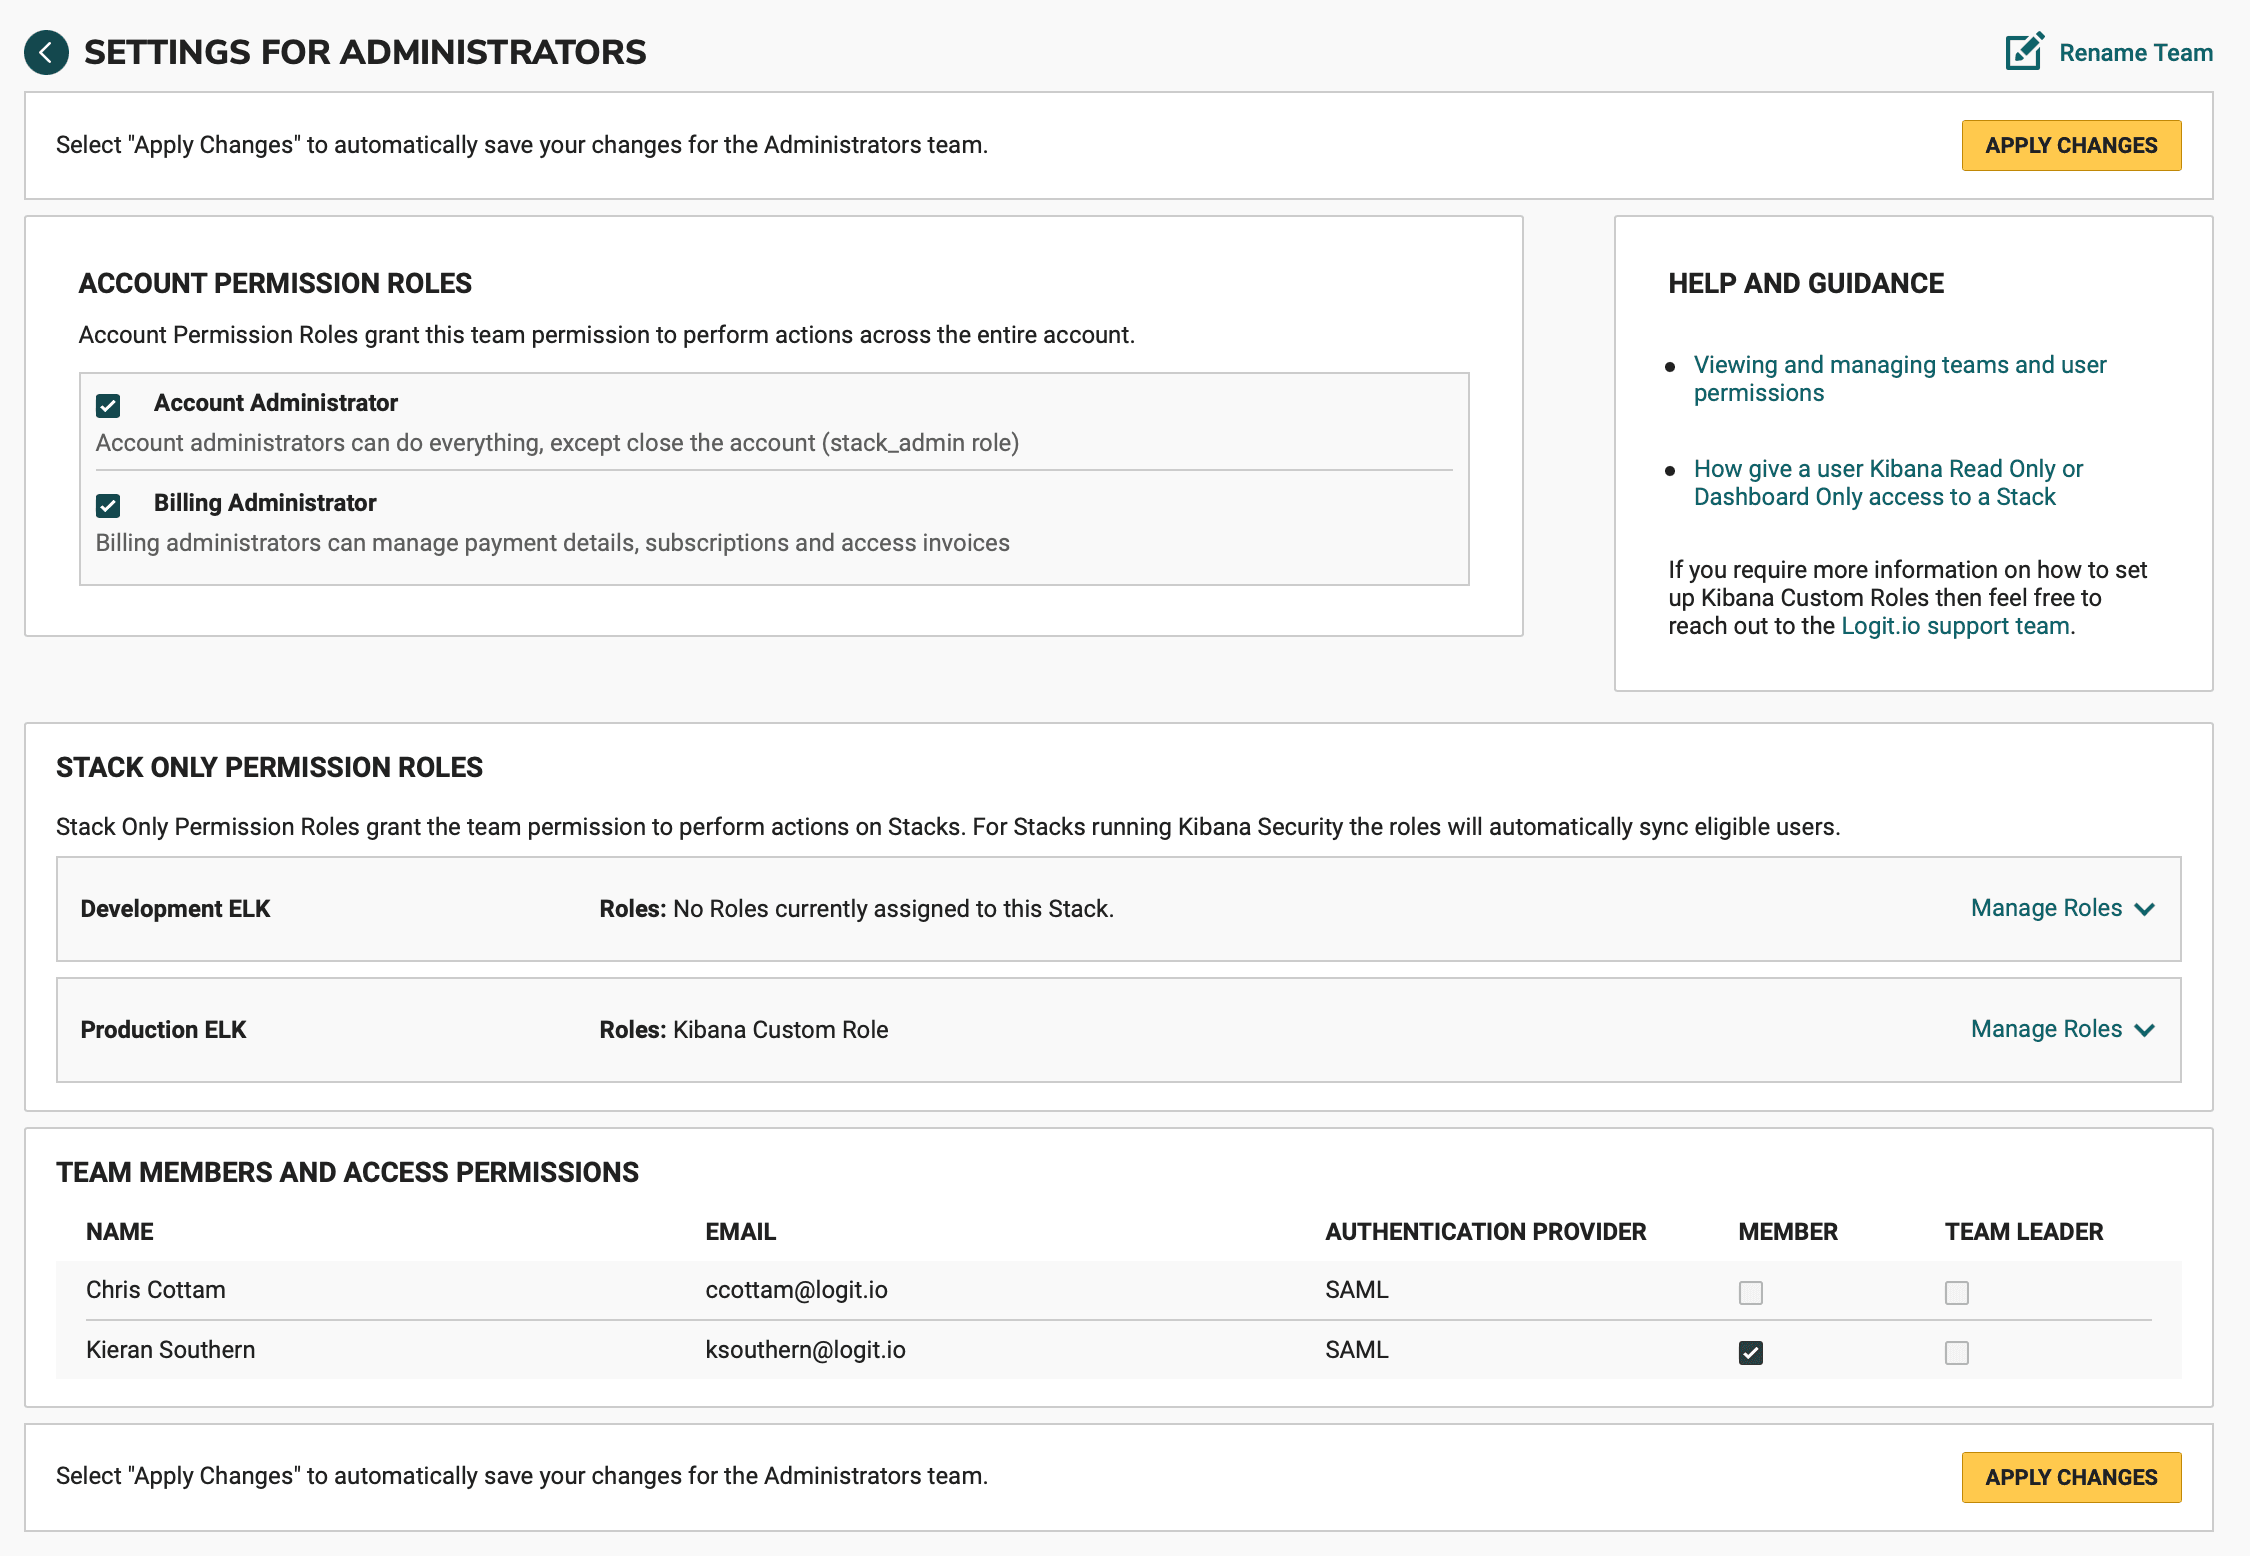Make Kieran Southern a team leader
The height and width of the screenshot is (1556, 2250).
[x=1956, y=1352]
